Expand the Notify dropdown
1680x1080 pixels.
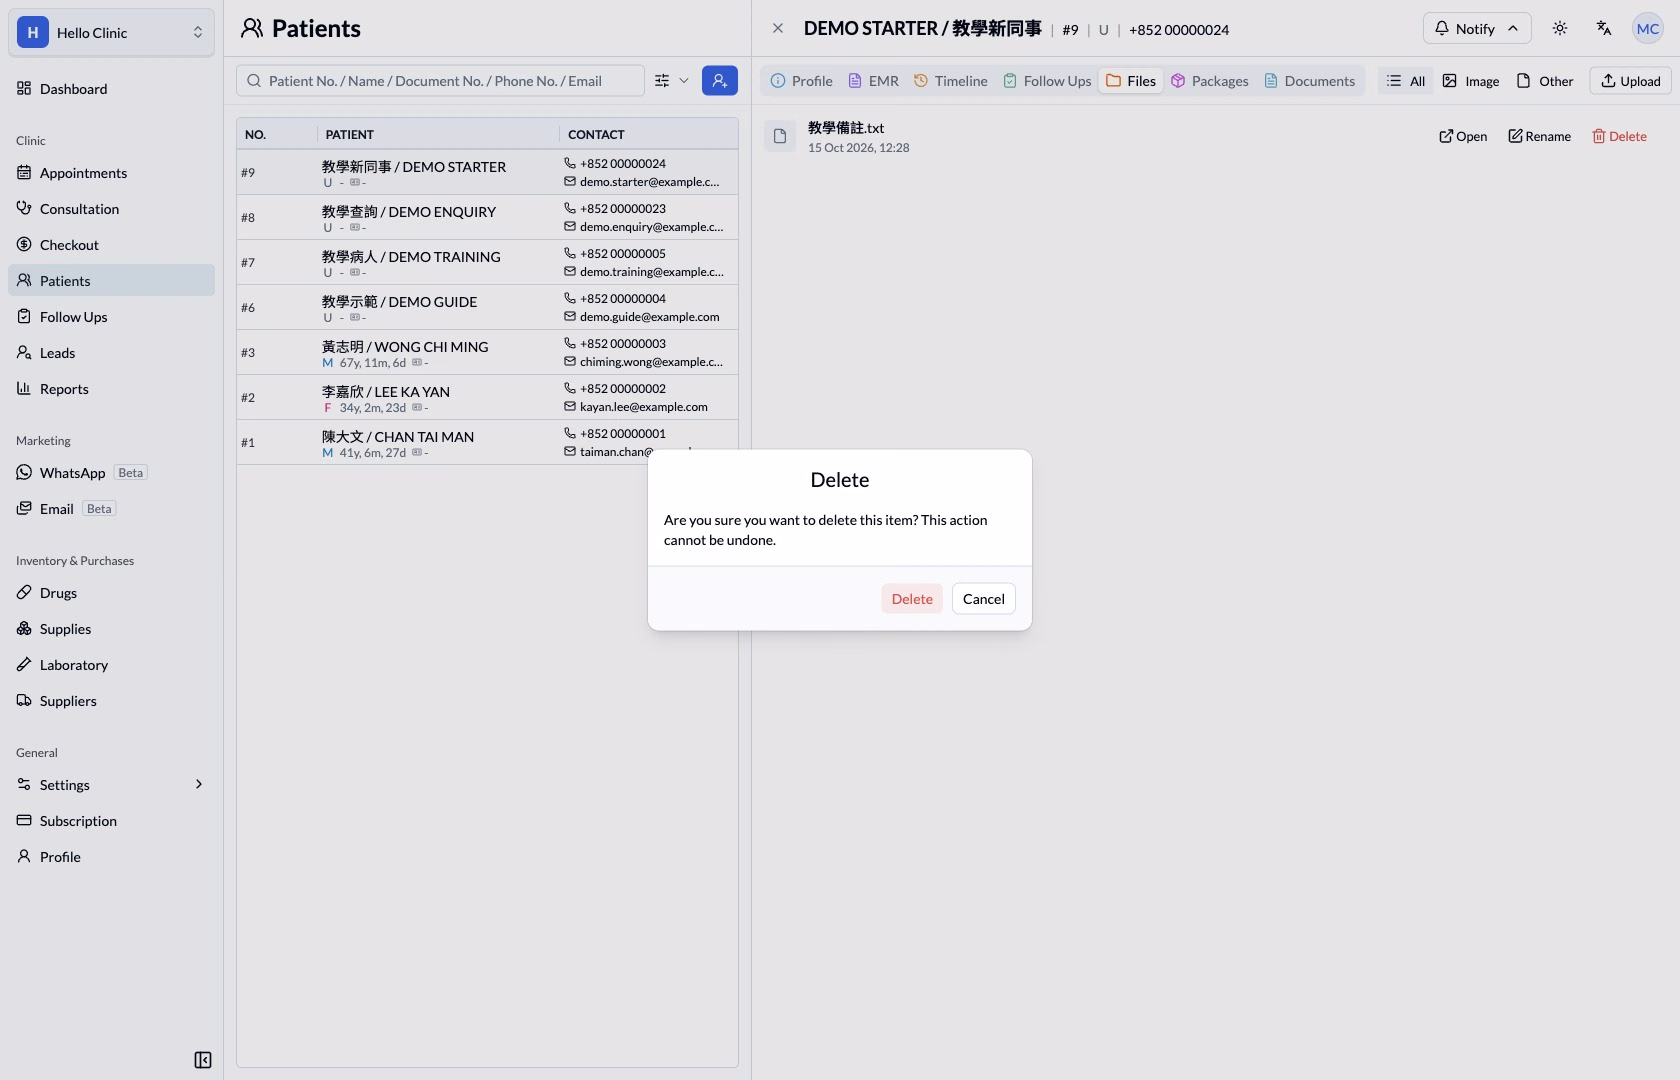(x=1476, y=28)
